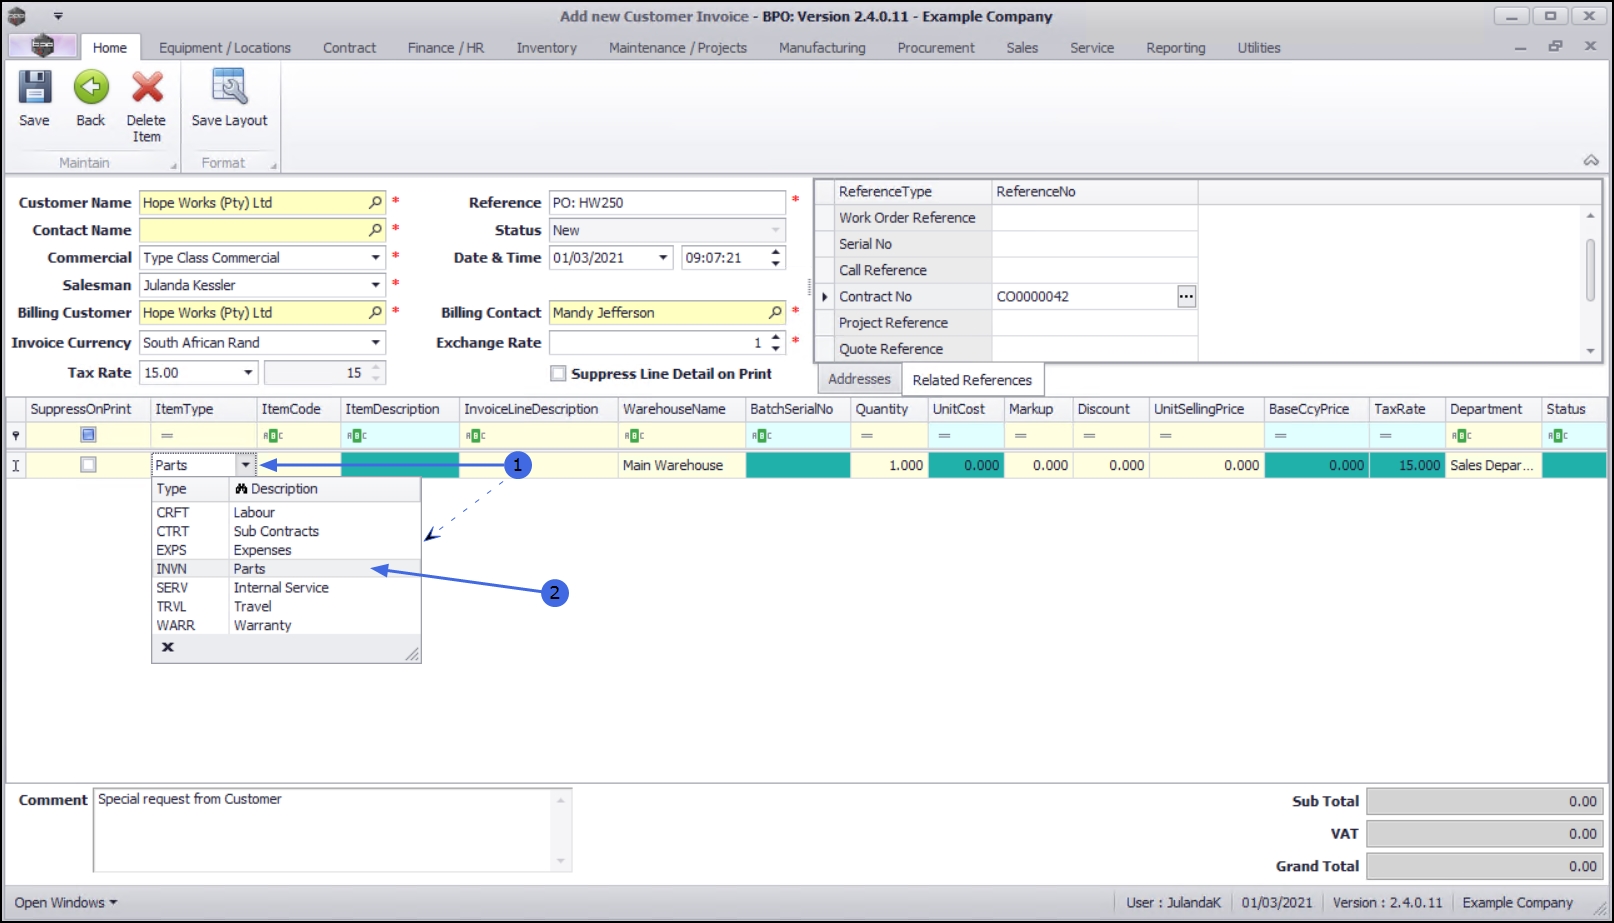This screenshot has height=923, width=1614.
Task: Click the Work Order Reference row
Action: 1007,218
